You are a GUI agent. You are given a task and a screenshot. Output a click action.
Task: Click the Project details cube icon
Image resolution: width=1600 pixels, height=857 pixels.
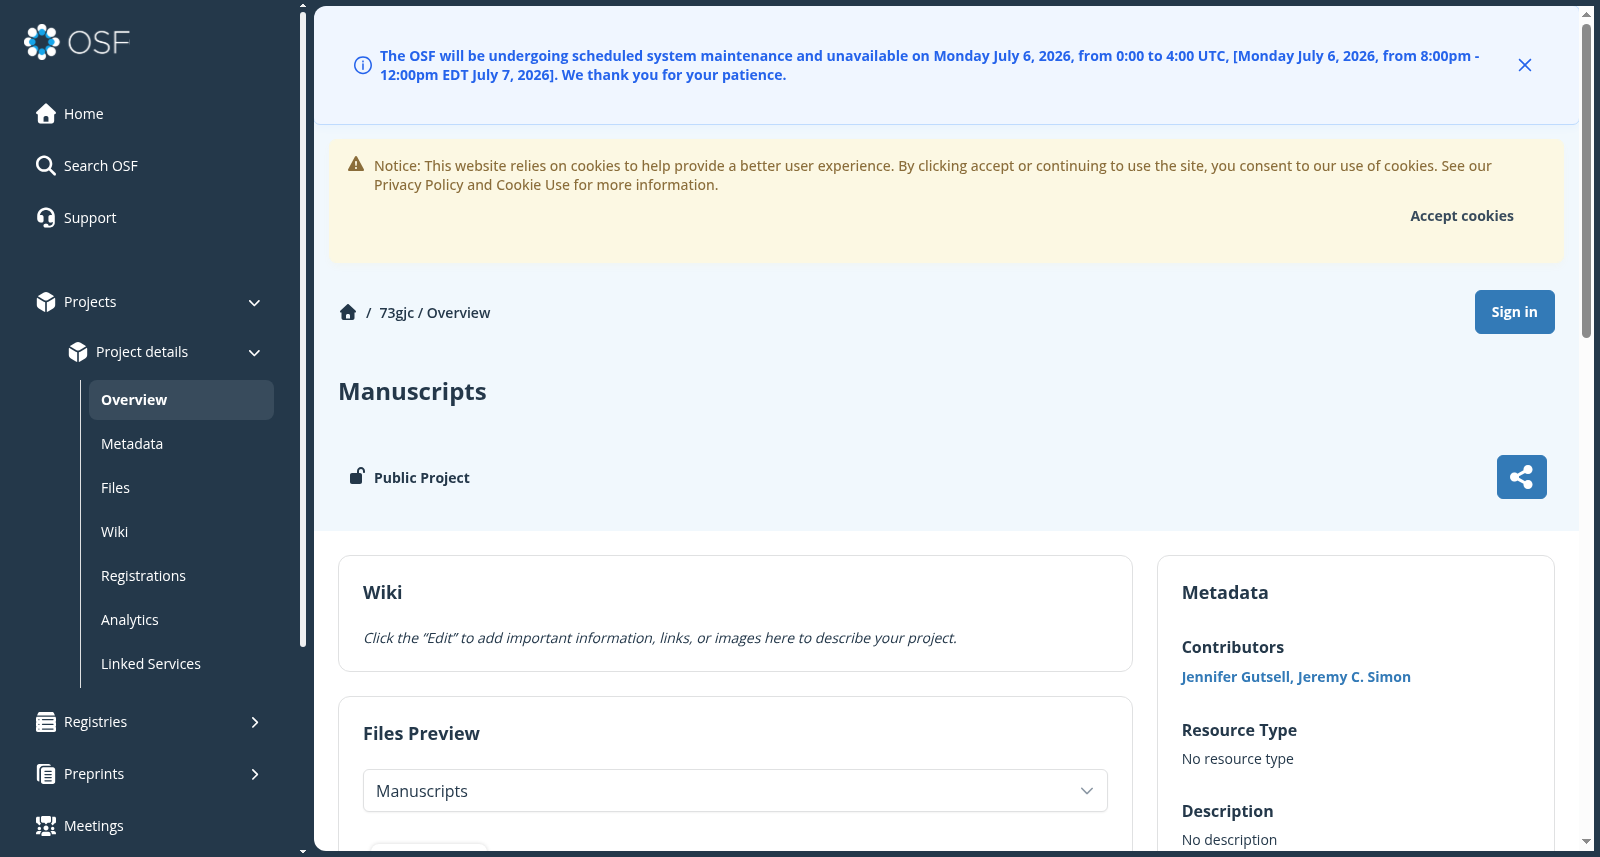pyautogui.click(x=78, y=352)
